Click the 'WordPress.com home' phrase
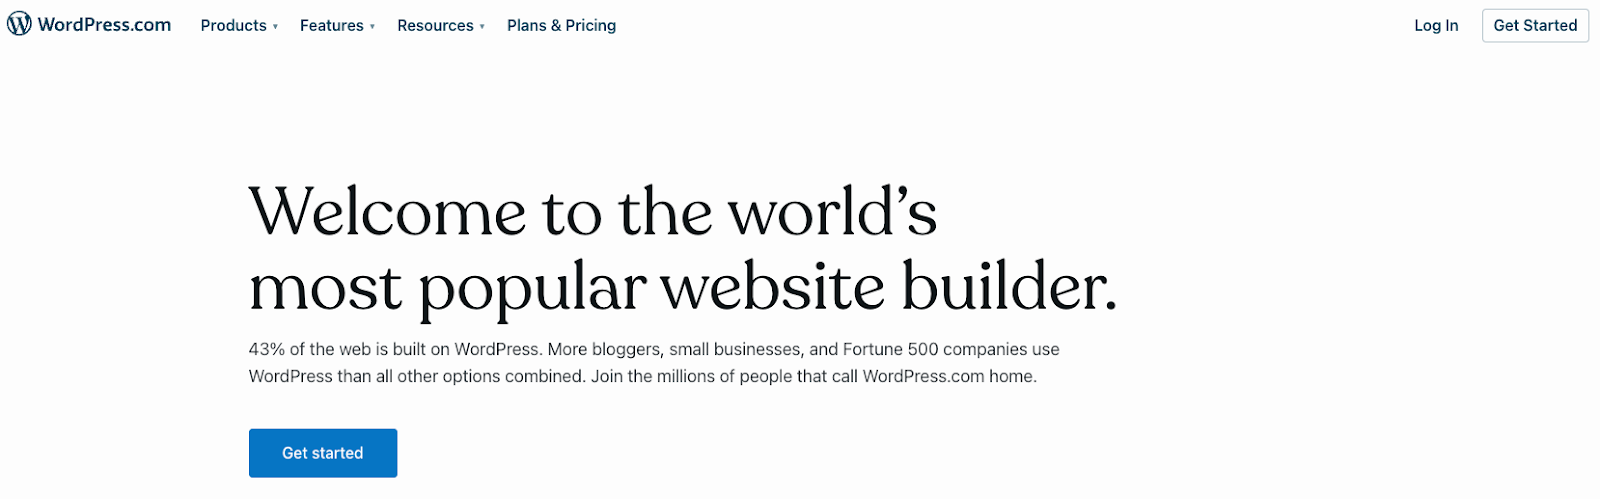The height and width of the screenshot is (499, 1600). point(948,376)
